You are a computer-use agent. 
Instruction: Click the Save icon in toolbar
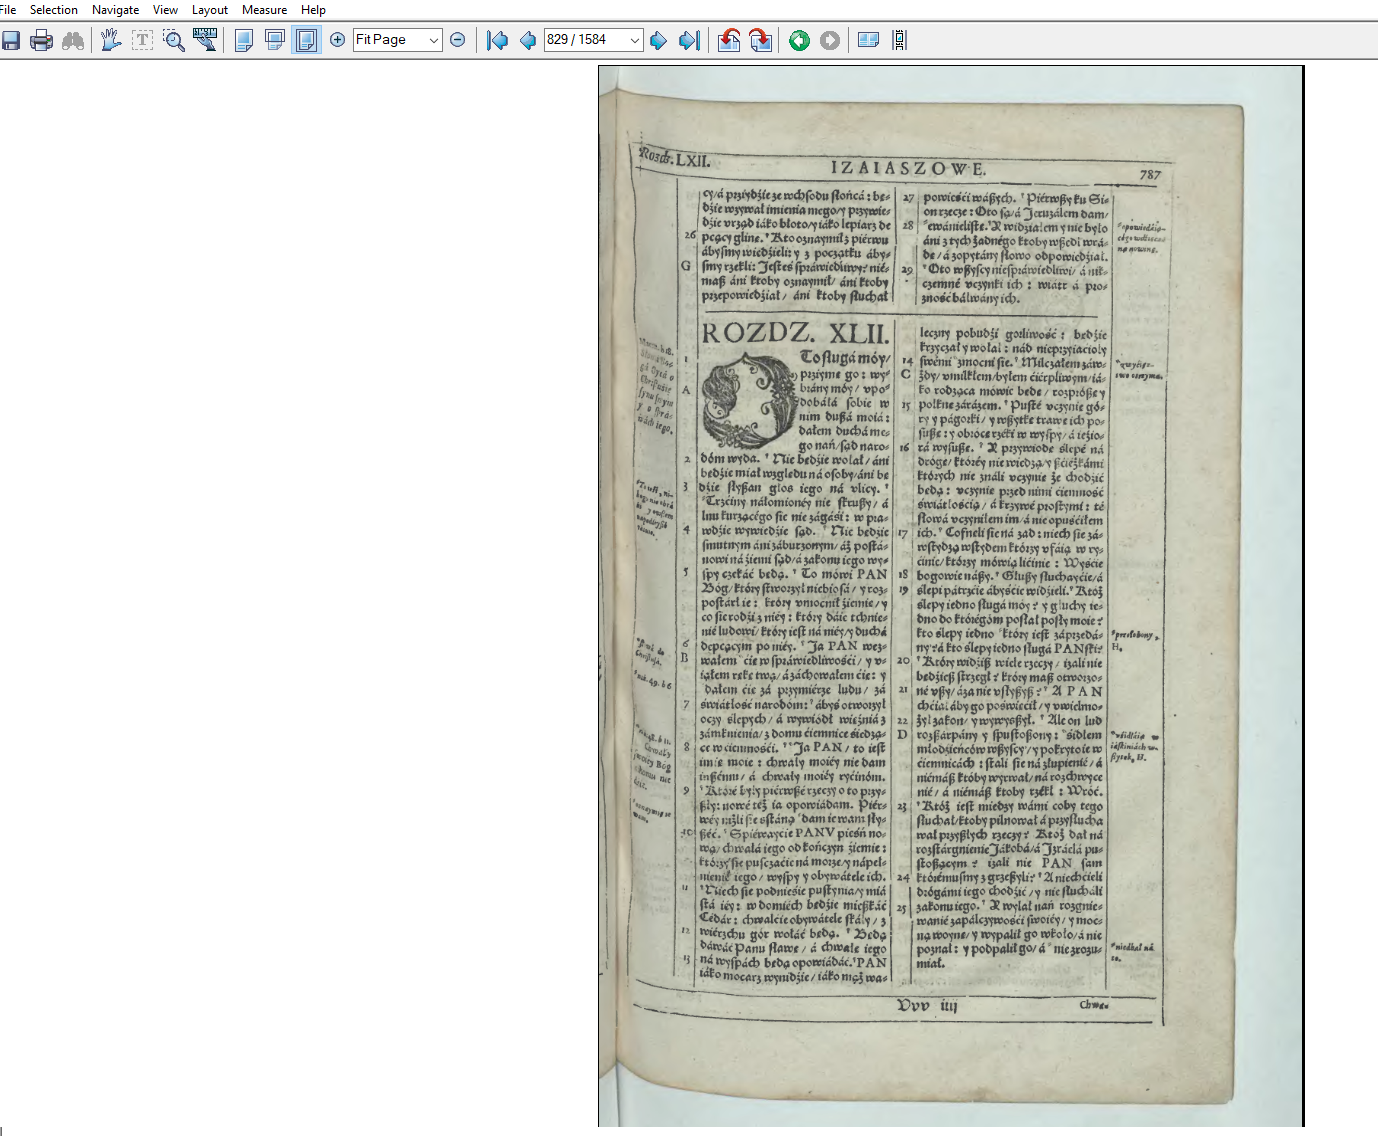point(11,40)
